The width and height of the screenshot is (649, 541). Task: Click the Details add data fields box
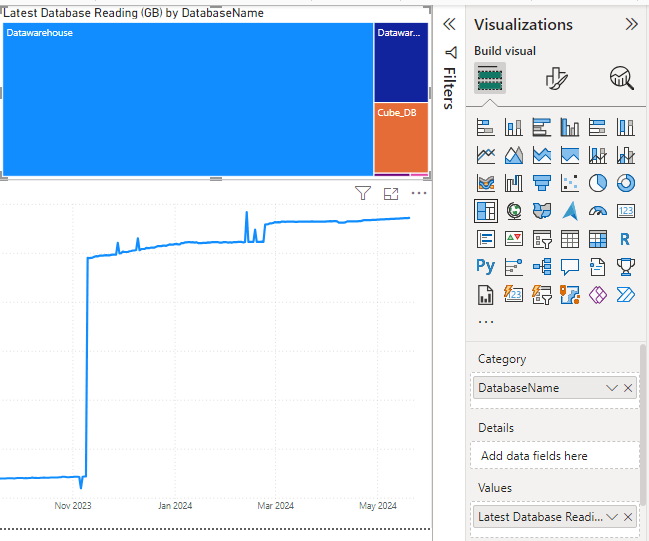pyautogui.click(x=554, y=456)
